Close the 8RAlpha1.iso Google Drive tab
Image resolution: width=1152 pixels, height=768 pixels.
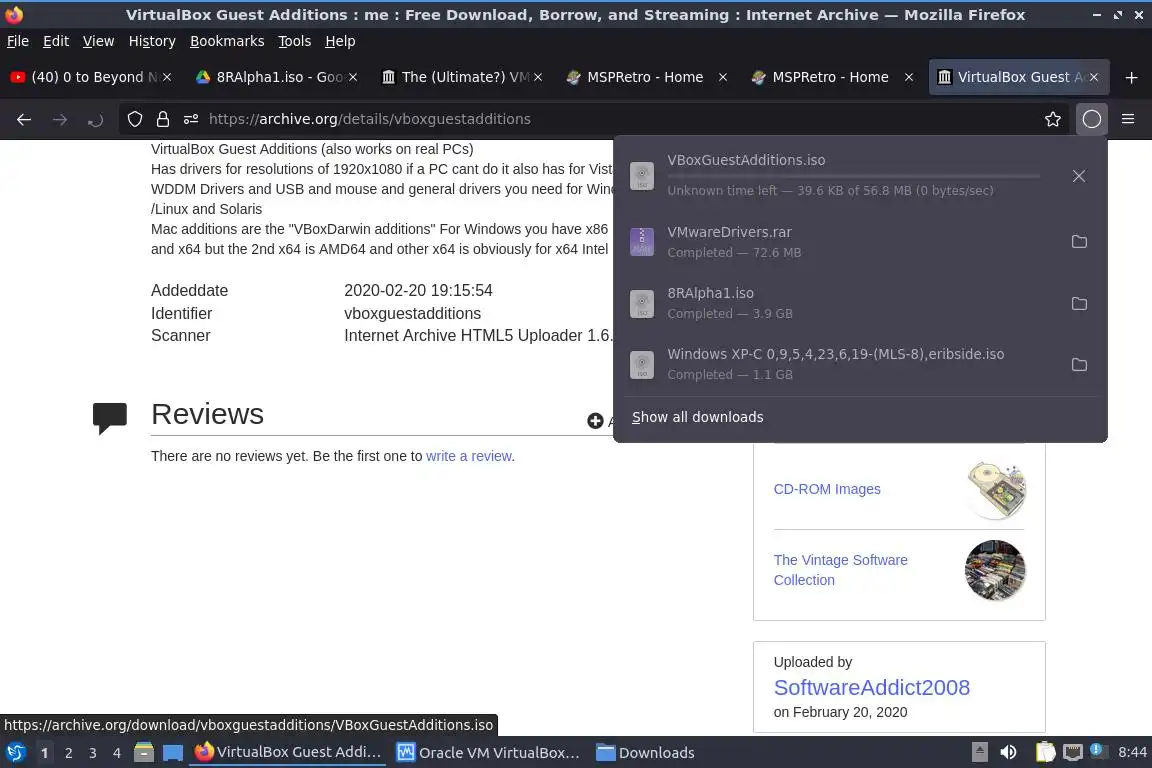click(353, 77)
